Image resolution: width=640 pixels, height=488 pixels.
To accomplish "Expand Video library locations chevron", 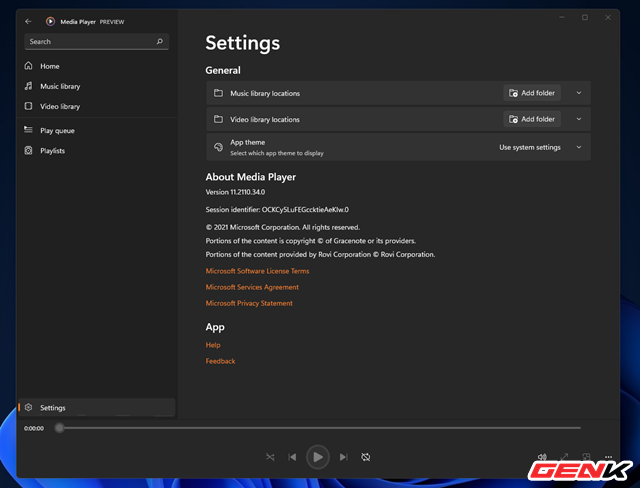I will pyautogui.click(x=579, y=119).
